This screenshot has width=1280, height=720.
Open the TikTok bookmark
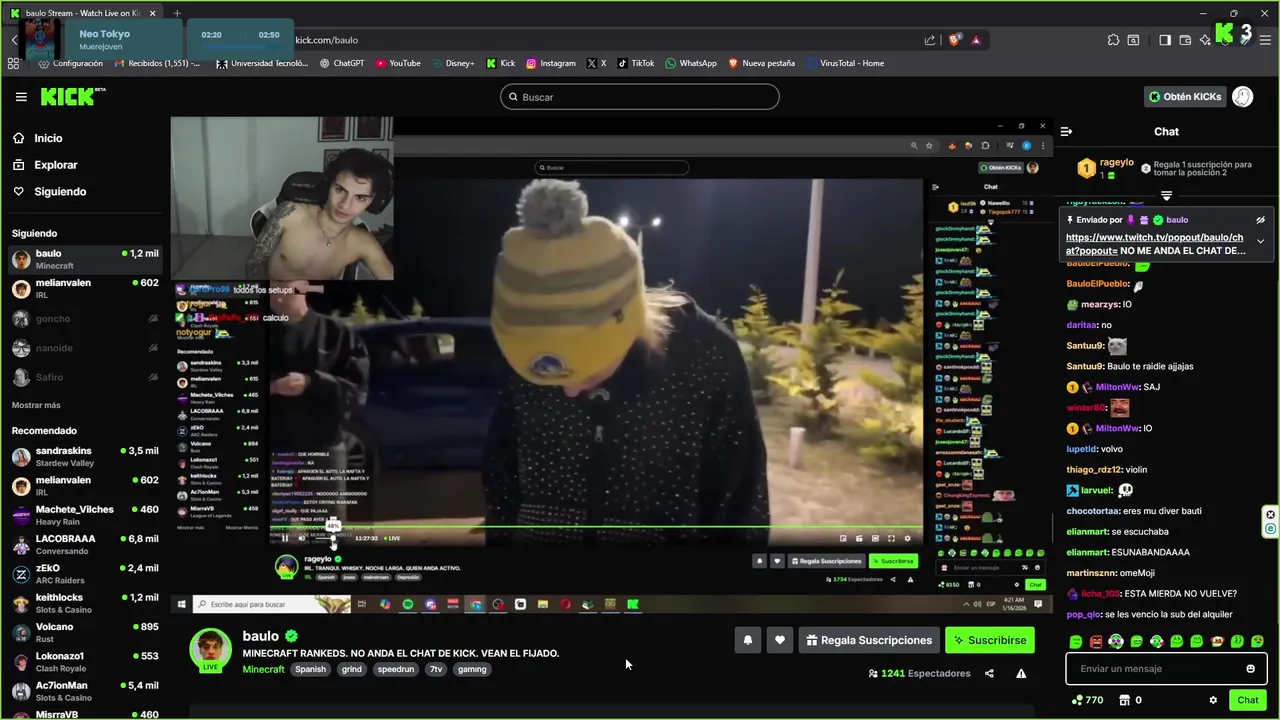[x=636, y=63]
